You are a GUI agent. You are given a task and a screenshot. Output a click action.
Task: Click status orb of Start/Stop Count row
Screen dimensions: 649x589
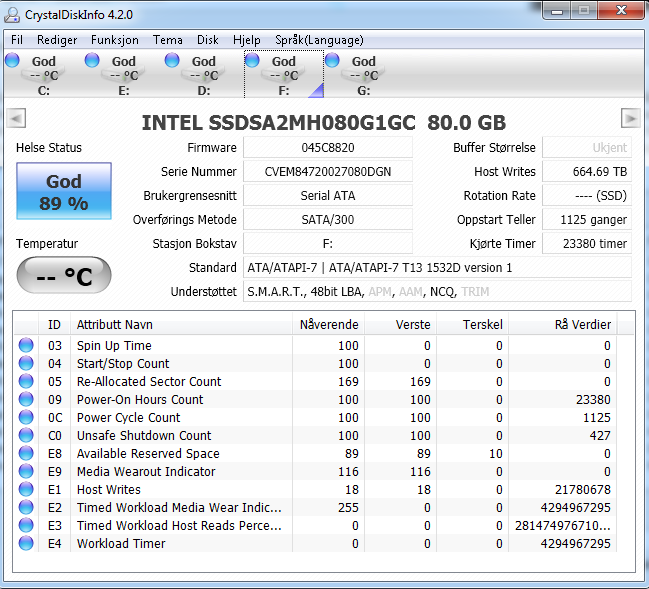point(26,363)
